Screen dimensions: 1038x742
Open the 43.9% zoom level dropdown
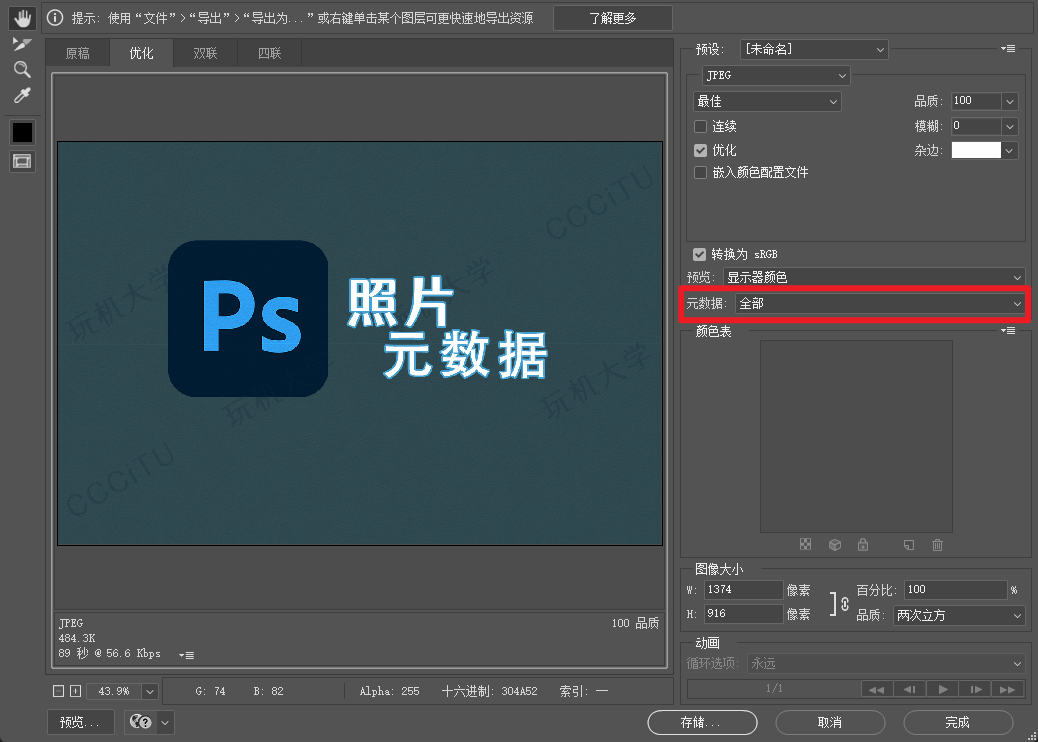pos(150,692)
